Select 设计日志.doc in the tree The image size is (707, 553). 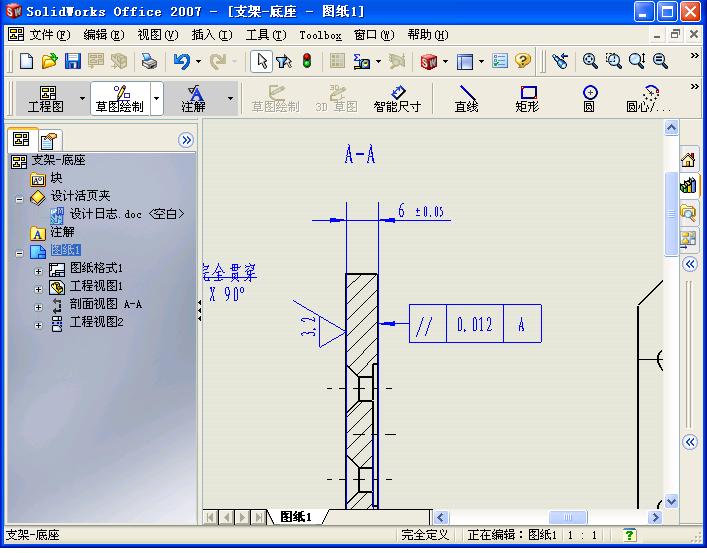point(127,214)
